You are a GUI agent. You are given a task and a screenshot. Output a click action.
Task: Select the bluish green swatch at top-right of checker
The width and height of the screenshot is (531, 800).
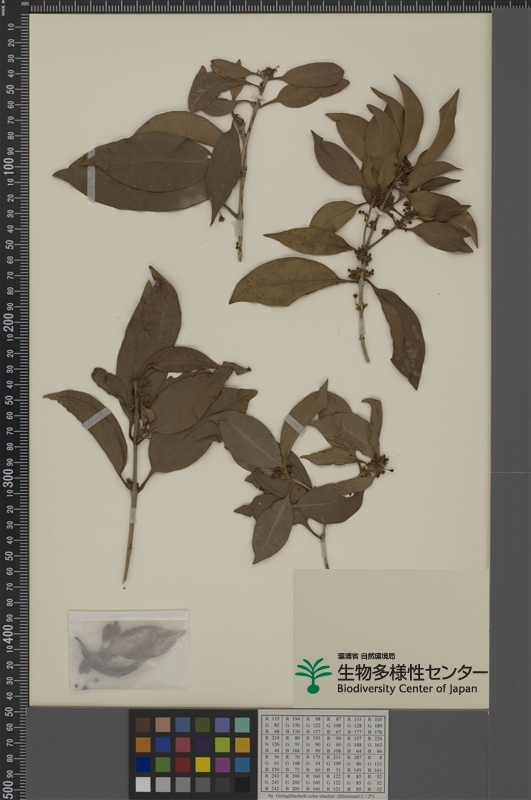tap(242, 724)
